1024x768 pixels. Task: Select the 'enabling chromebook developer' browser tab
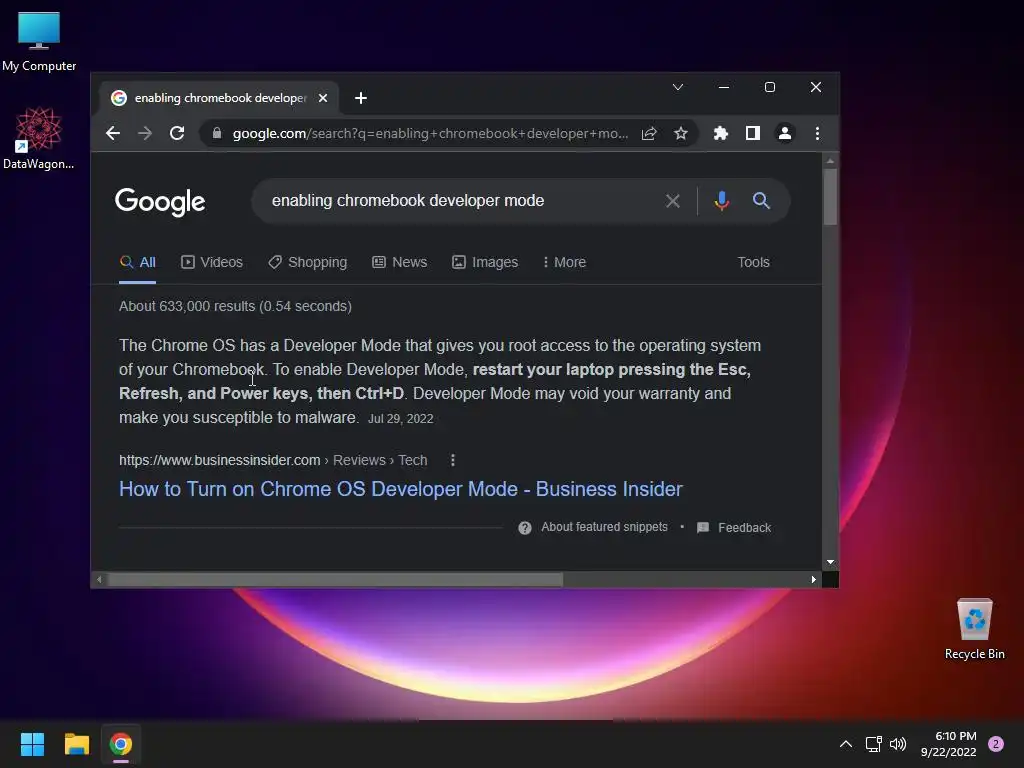(219, 98)
